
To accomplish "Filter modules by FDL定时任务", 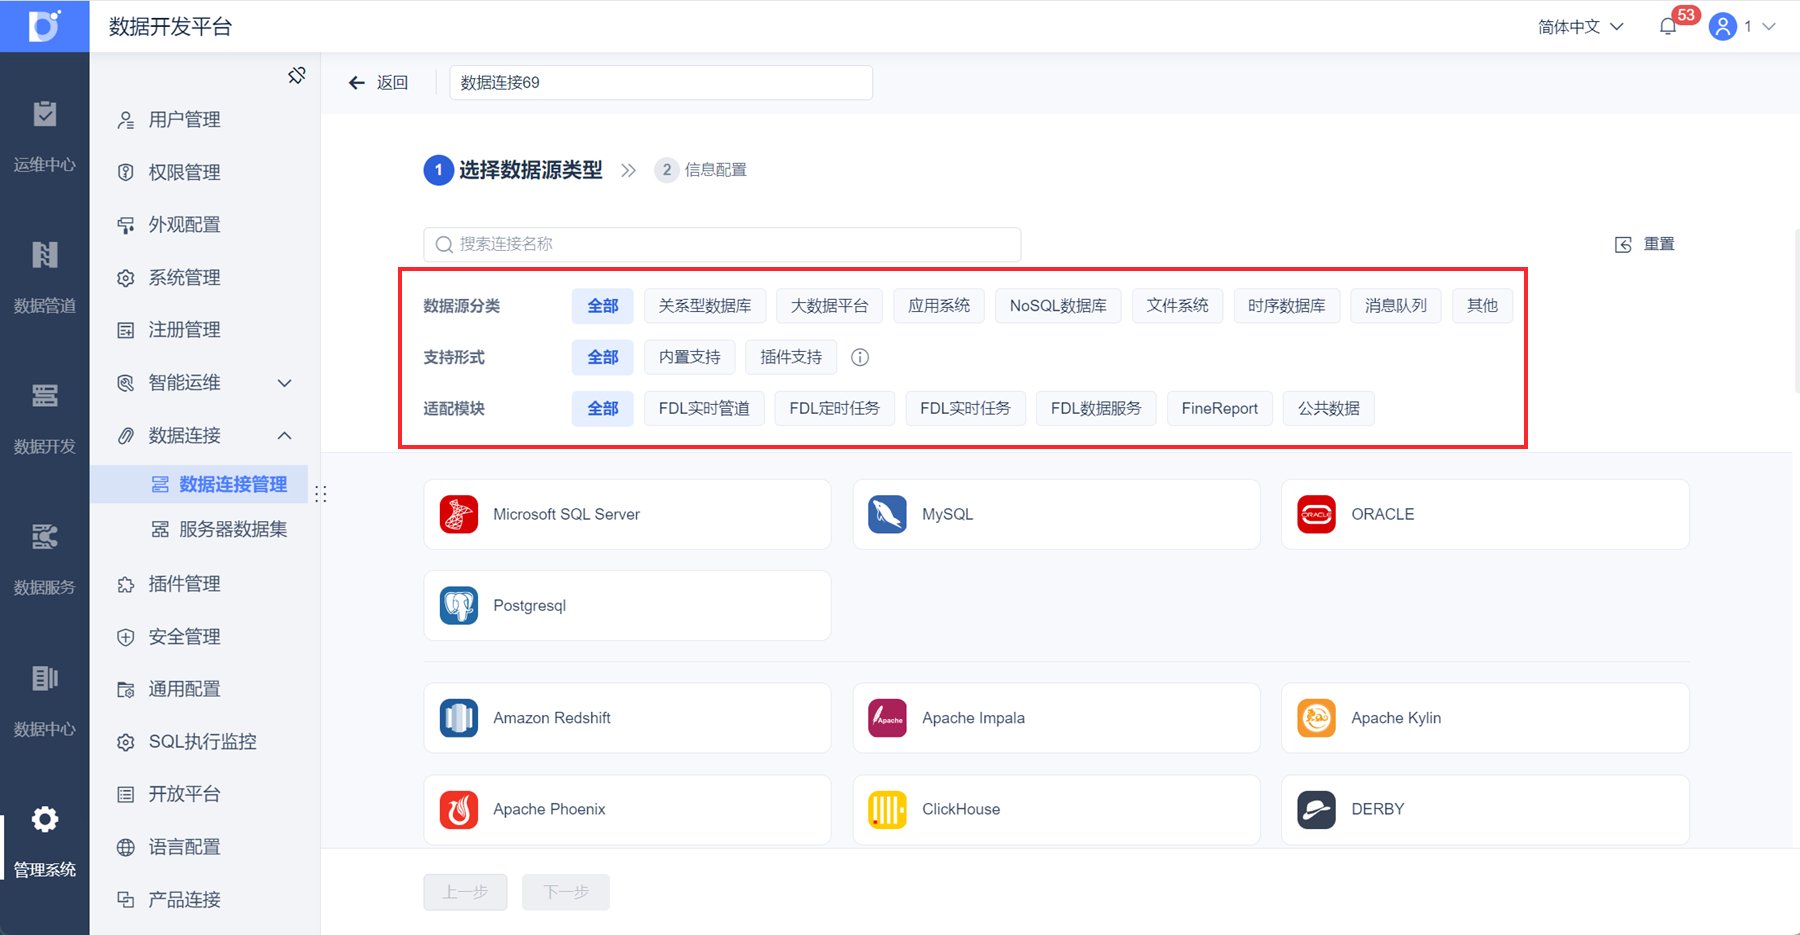I will point(835,409).
